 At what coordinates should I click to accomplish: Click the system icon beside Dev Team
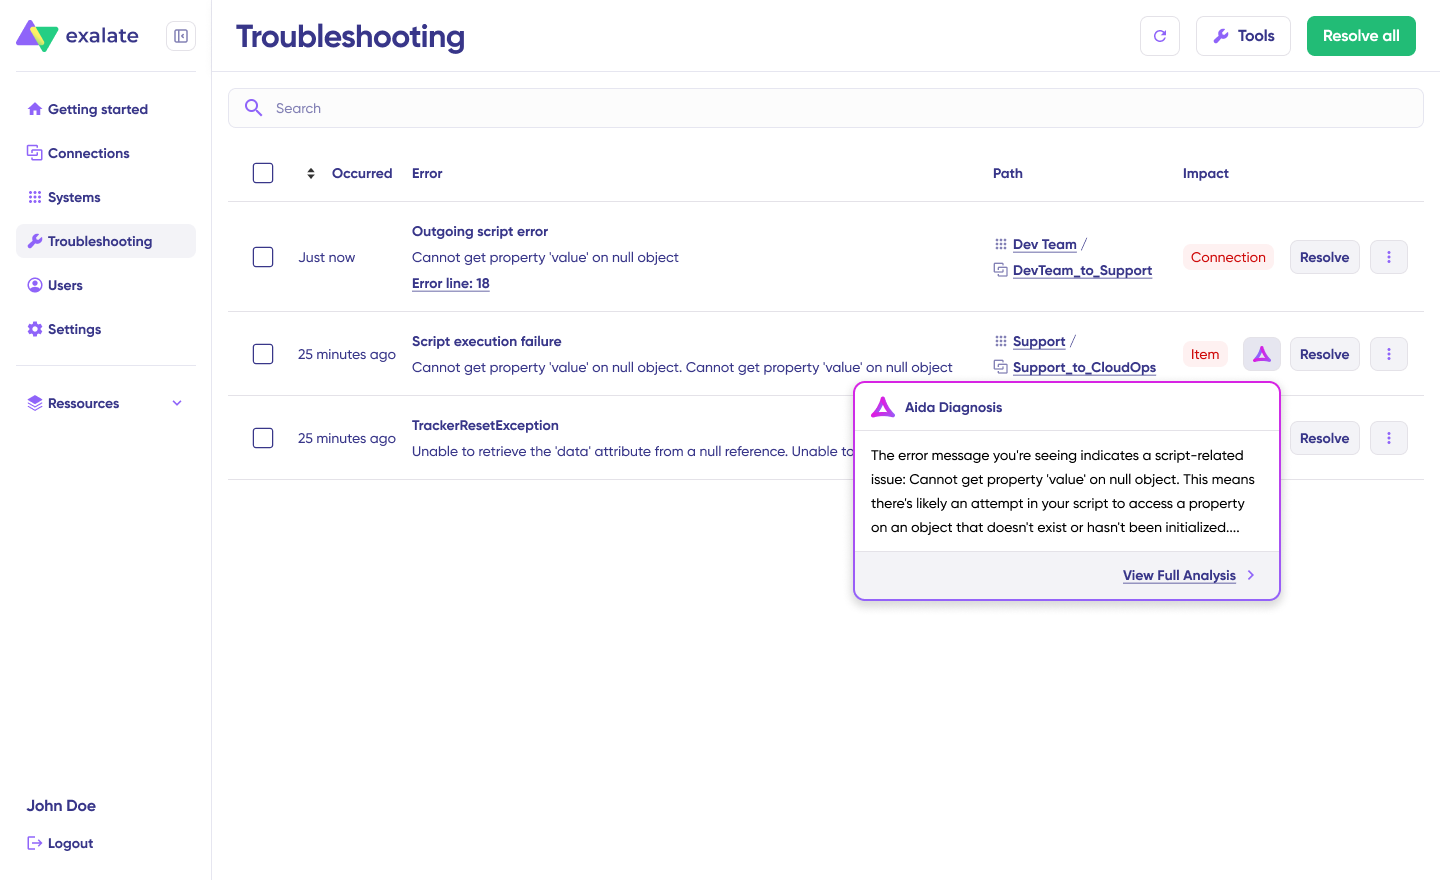click(1001, 244)
